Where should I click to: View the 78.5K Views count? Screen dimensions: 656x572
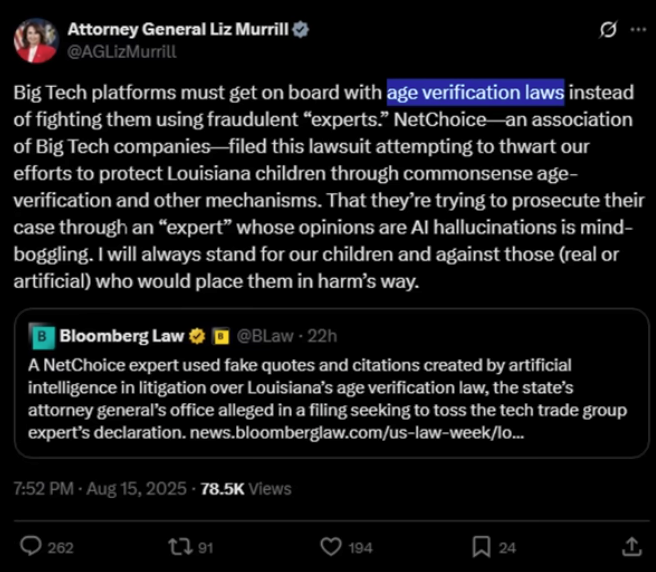click(x=246, y=489)
